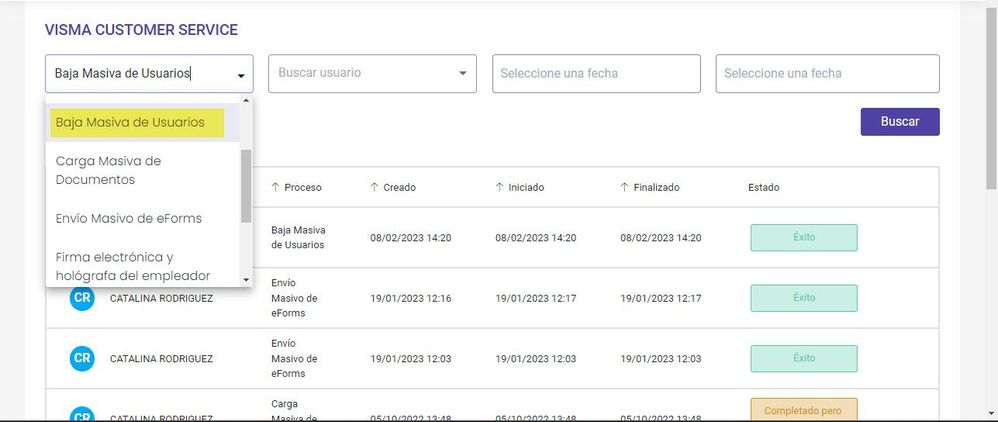
Task: Click the Buscar button
Action: [x=899, y=122]
